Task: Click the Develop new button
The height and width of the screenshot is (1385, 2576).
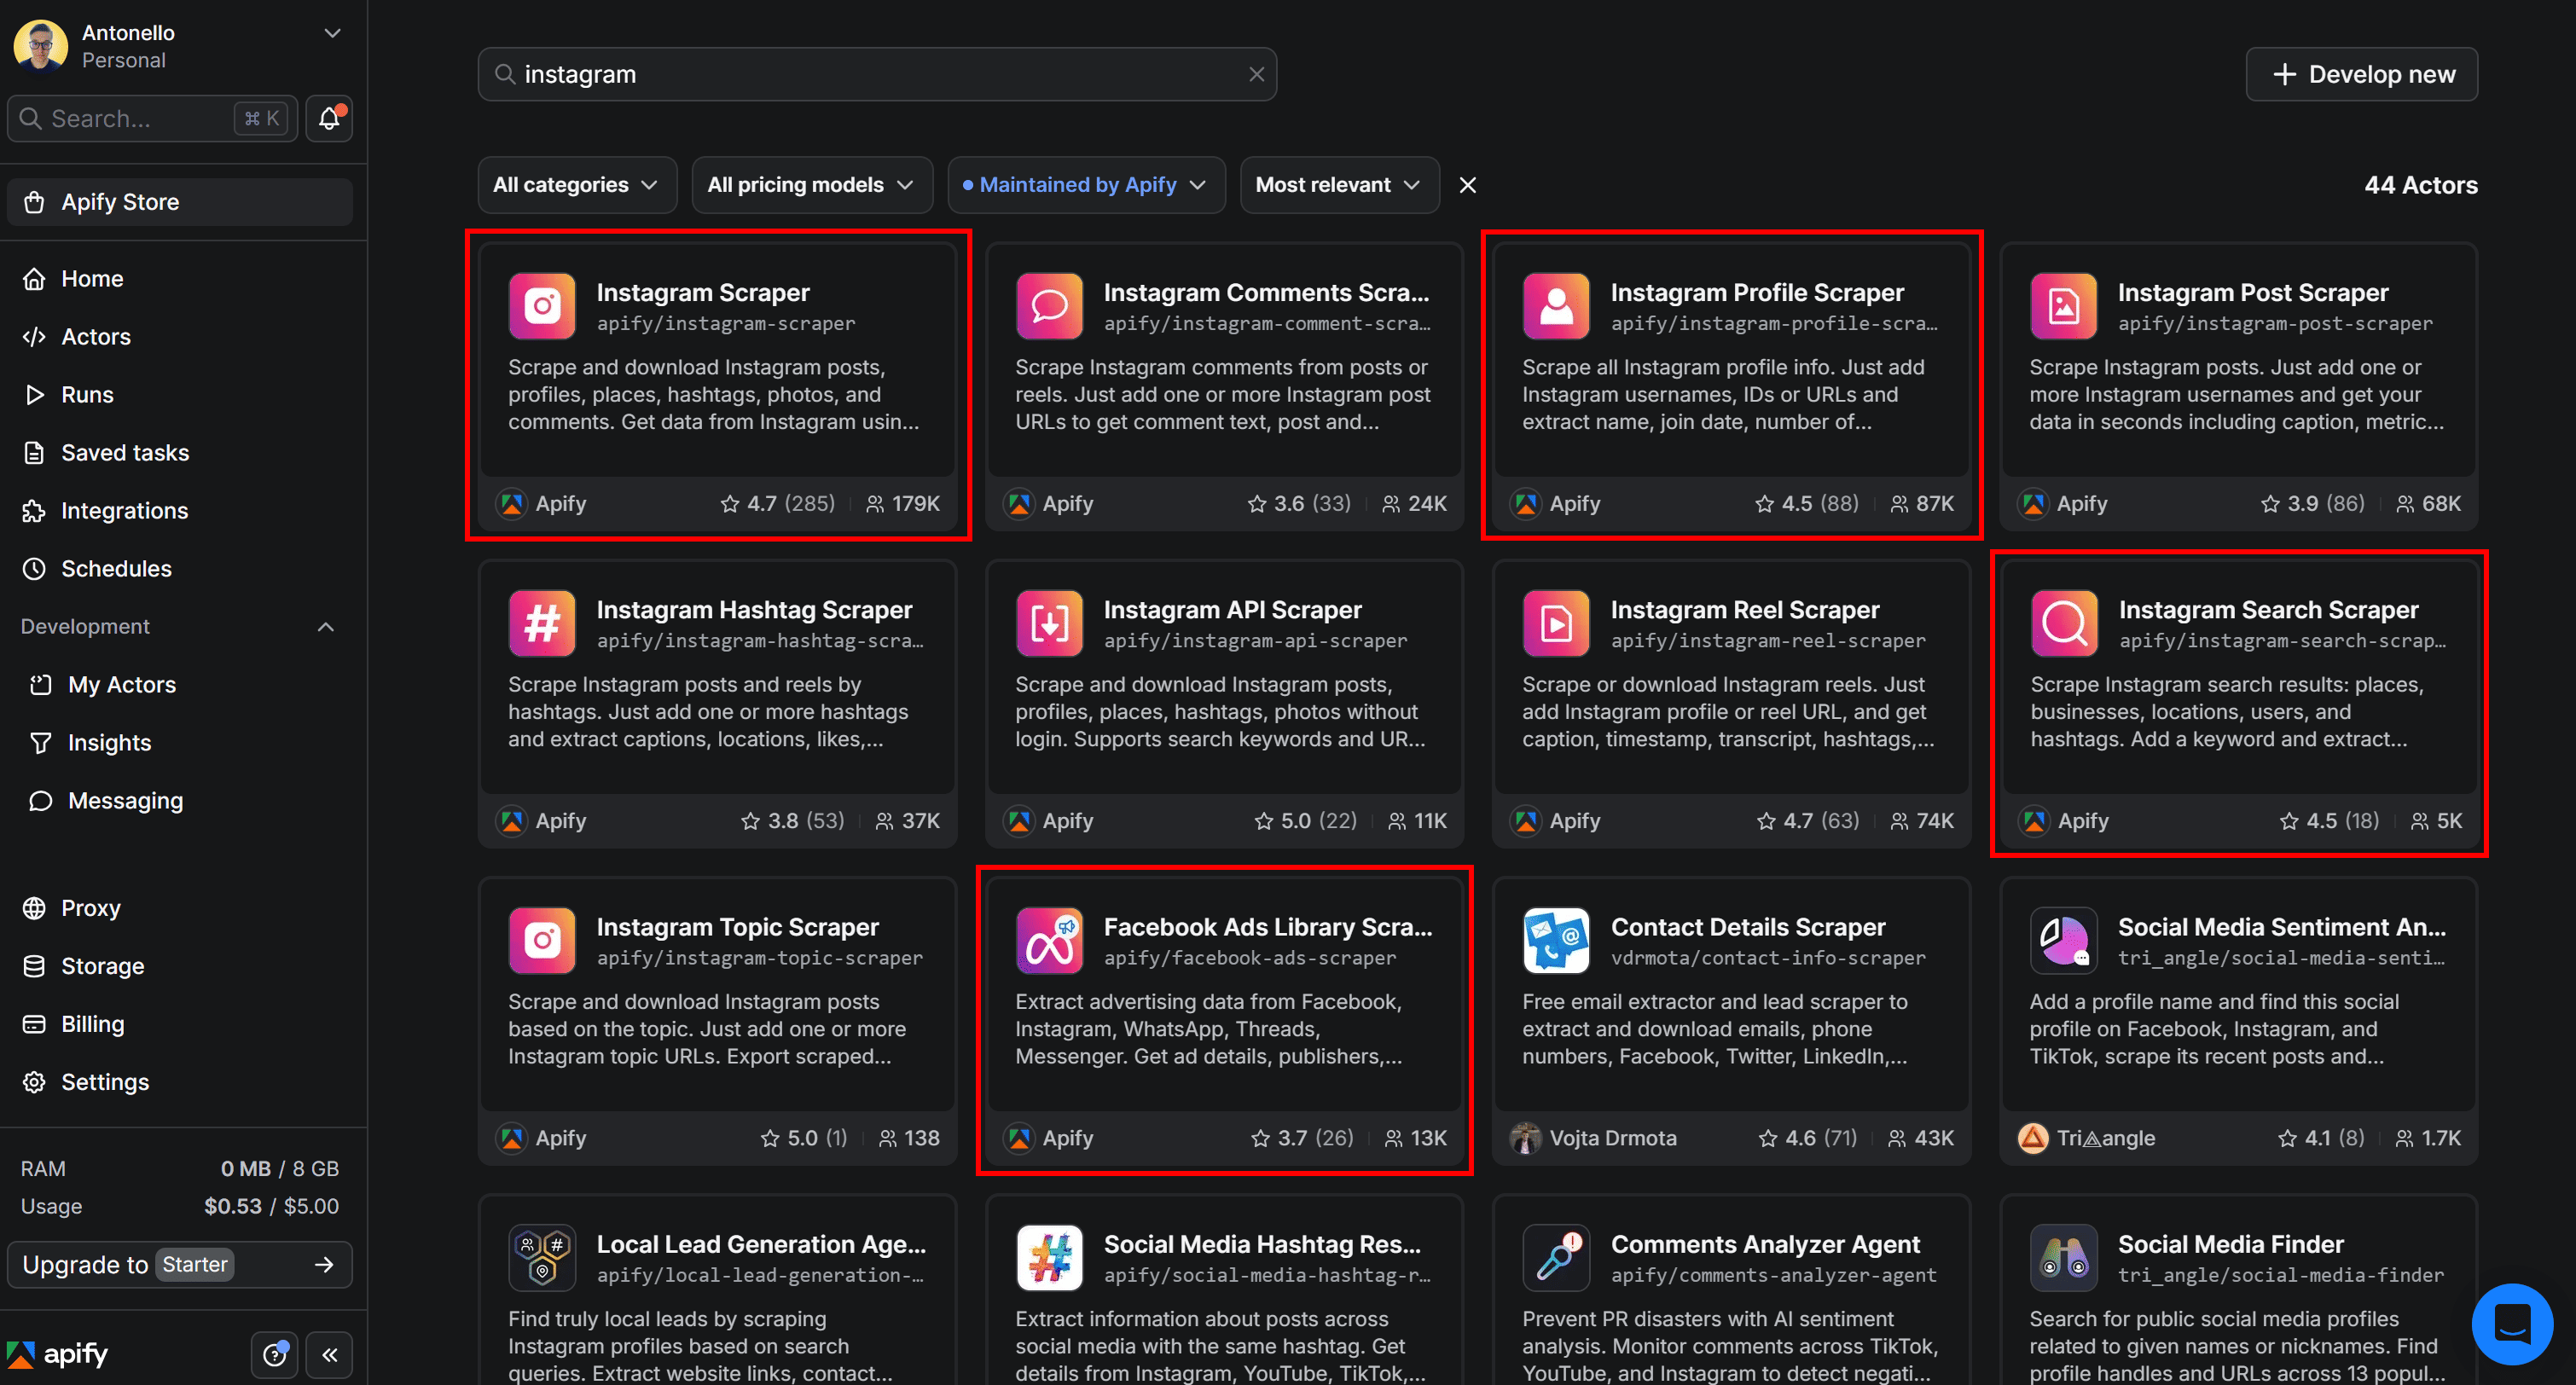Action: coord(2362,73)
